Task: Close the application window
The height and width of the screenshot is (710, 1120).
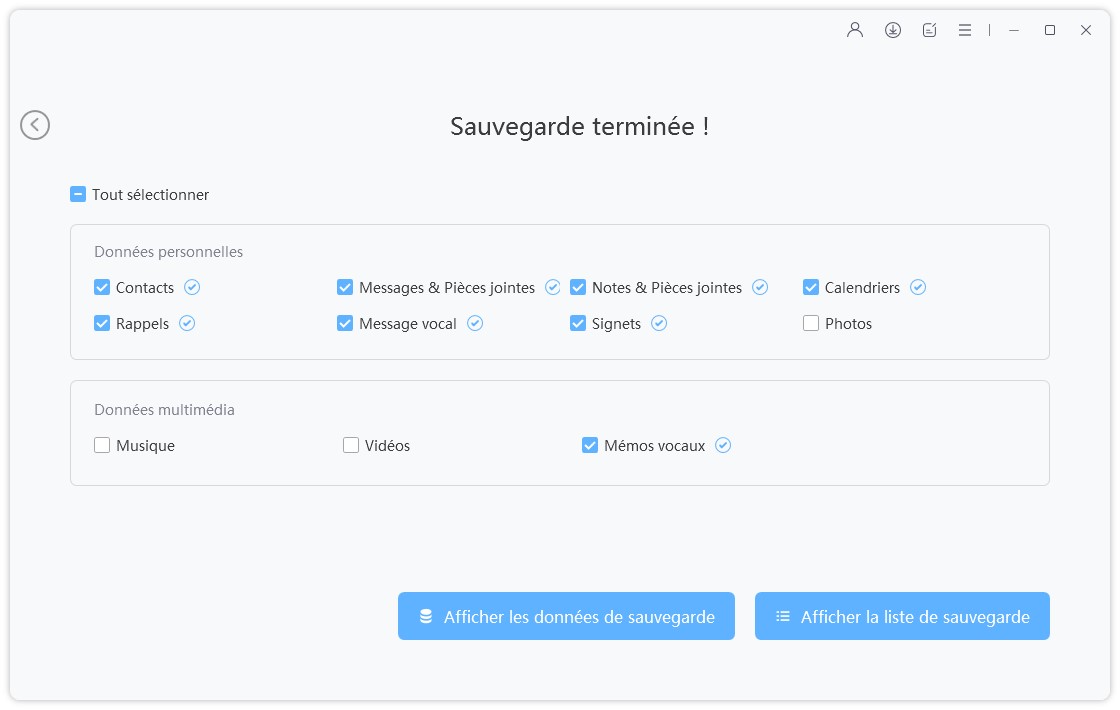Action: (1086, 30)
